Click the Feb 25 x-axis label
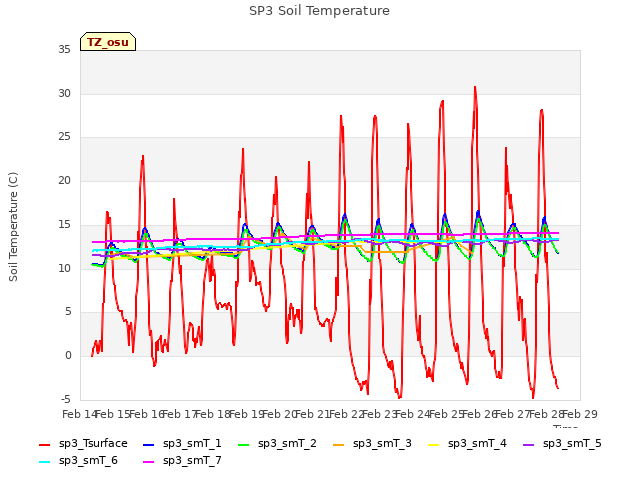Viewport: 640px width, 480px height. [x=446, y=414]
